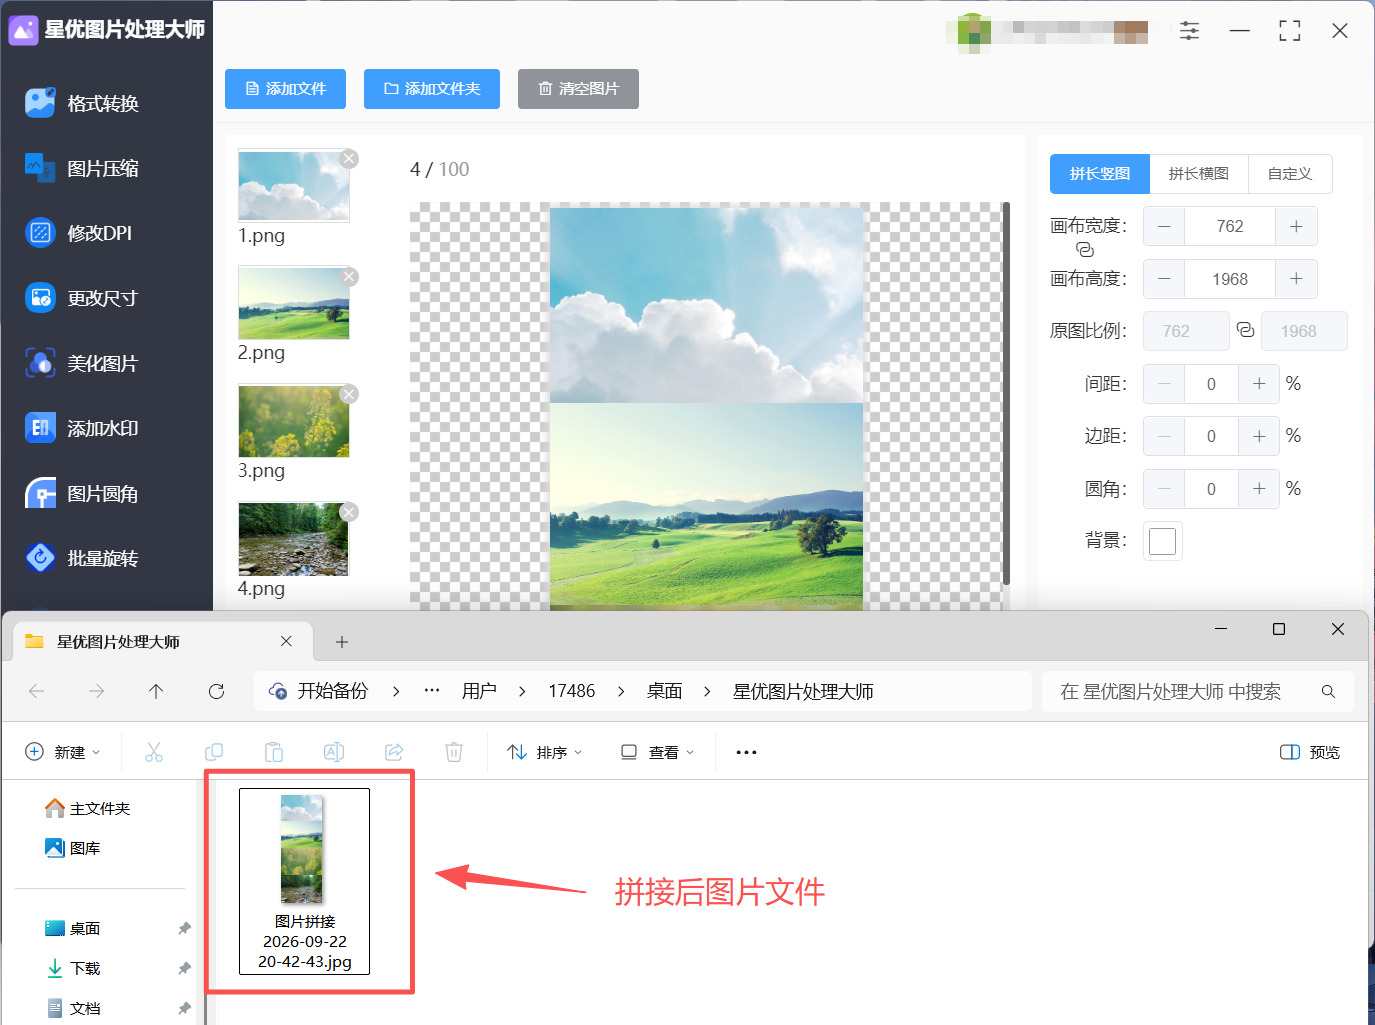Remove 3.png using its close icon
The image size is (1375, 1025).
[x=349, y=394]
